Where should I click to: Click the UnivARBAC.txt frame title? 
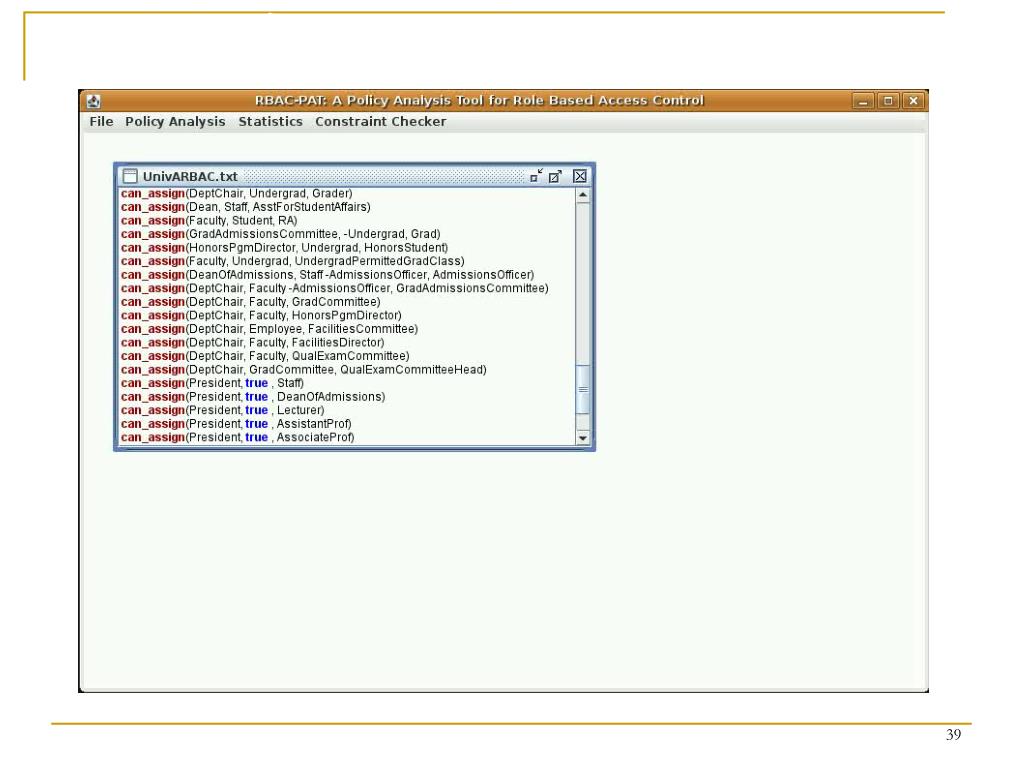coord(190,176)
